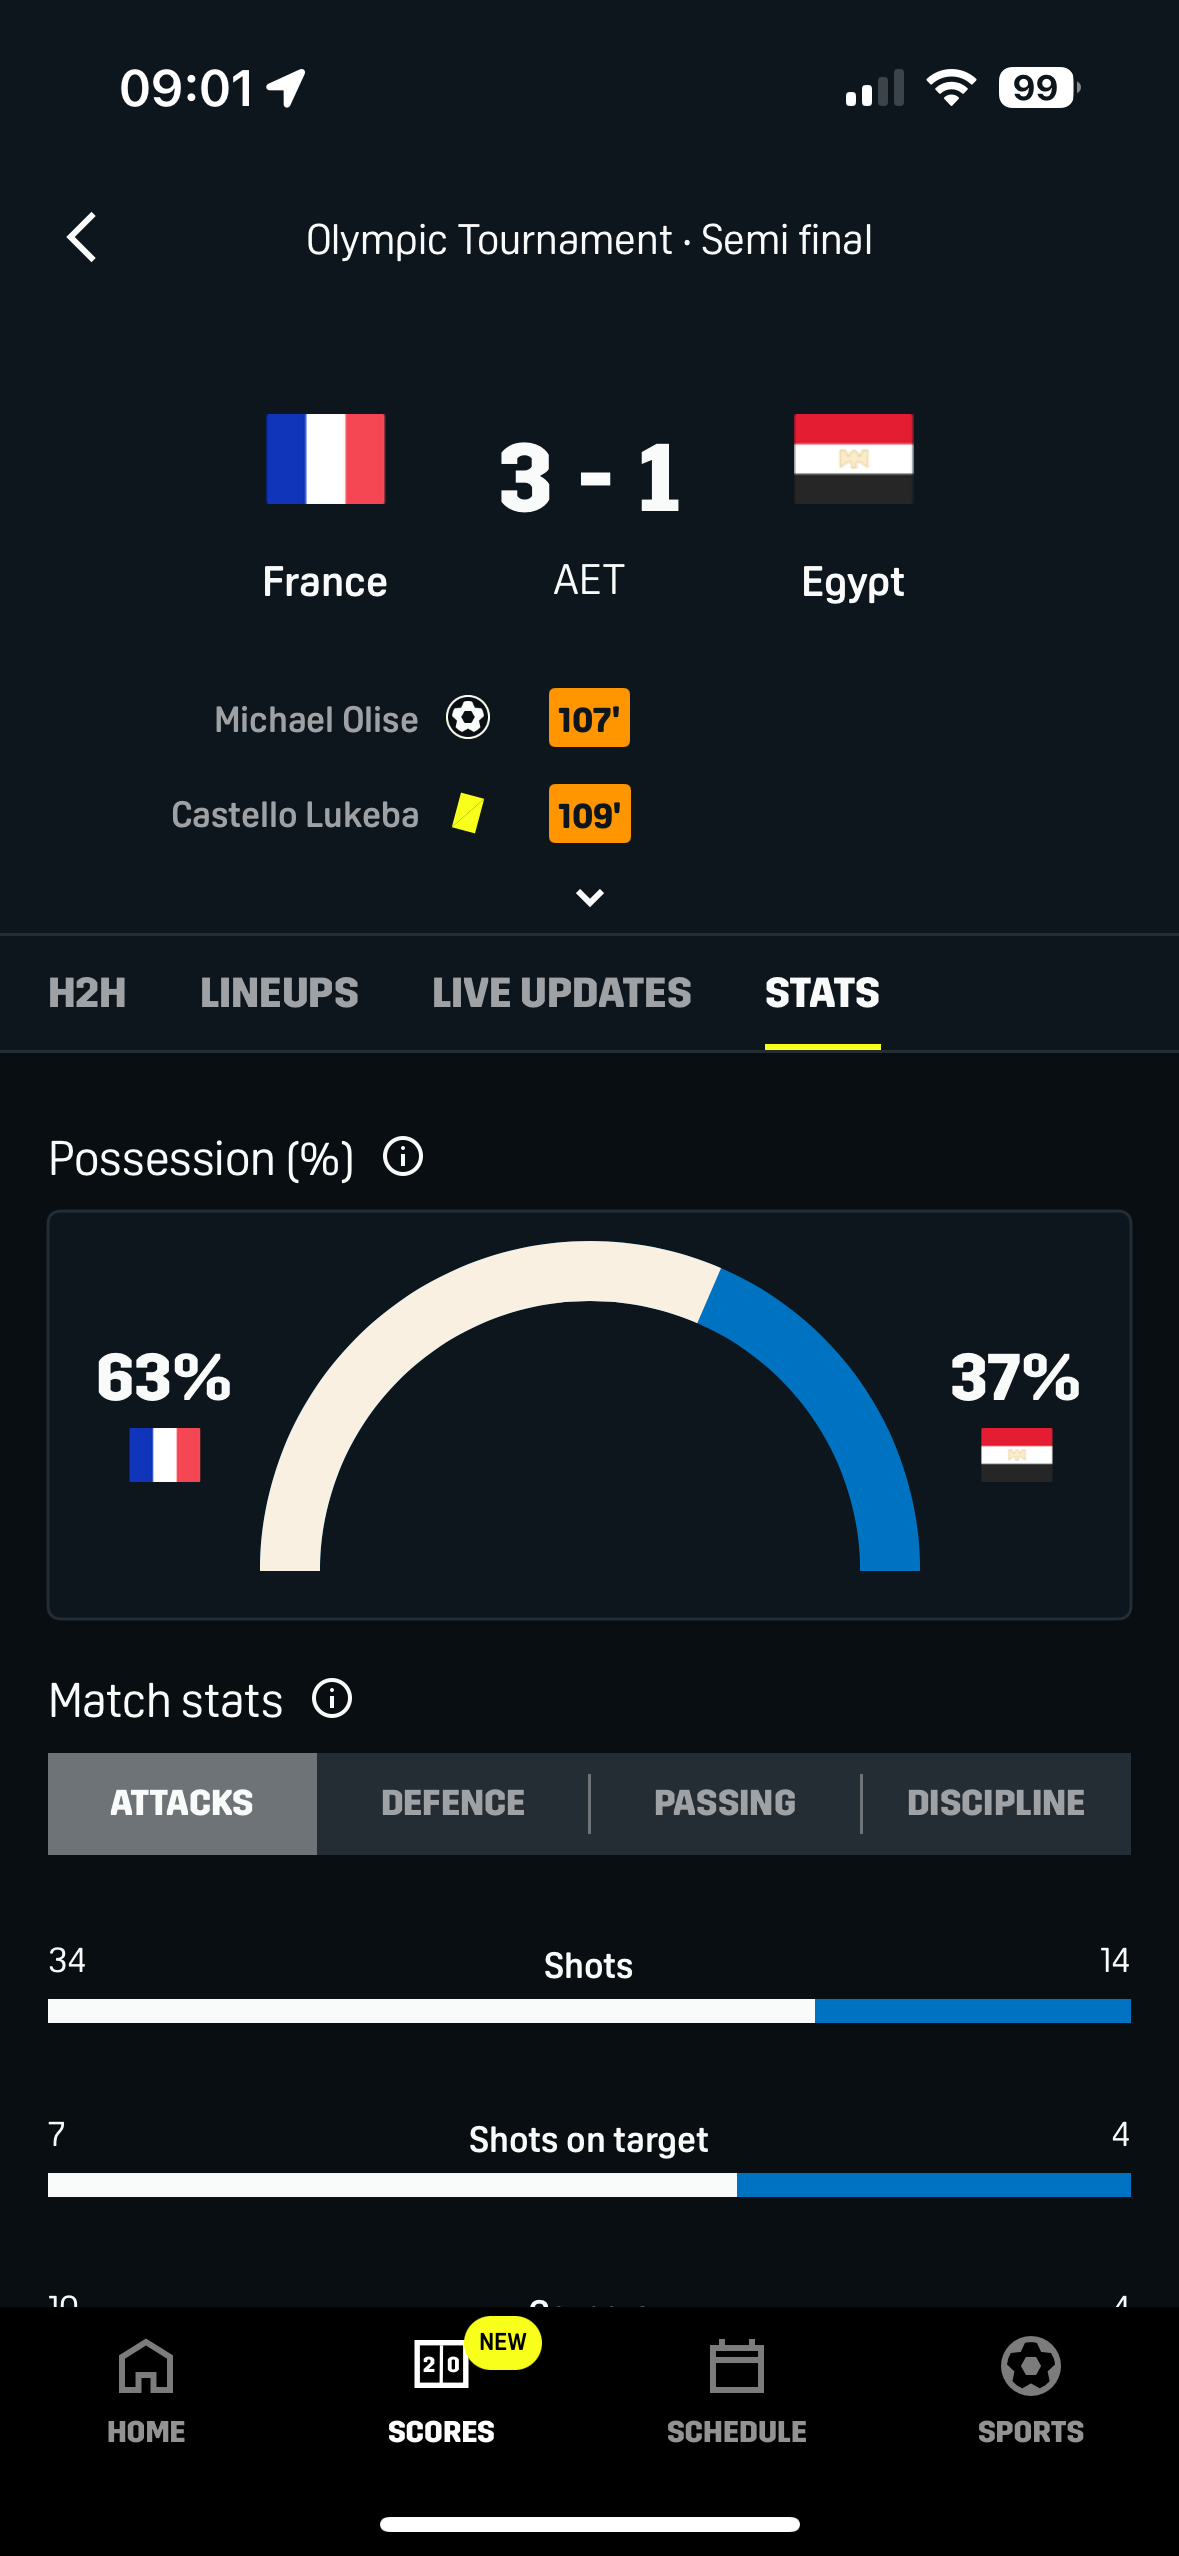
Task: Tap the Egypt team flag in the header
Action: pyautogui.click(x=853, y=459)
